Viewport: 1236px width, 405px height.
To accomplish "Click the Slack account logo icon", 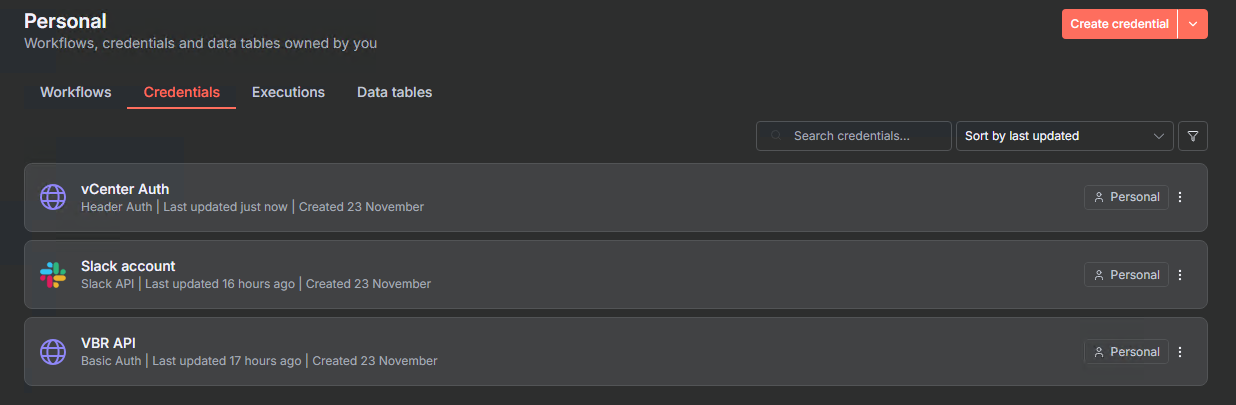I will pyautogui.click(x=52, y=275).
